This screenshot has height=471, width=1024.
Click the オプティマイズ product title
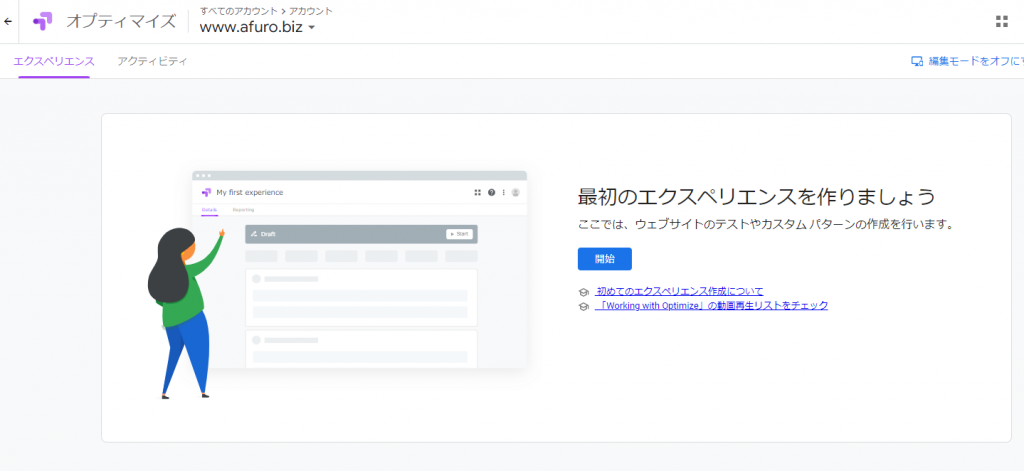pyautogui.click(x=121, y=21)
